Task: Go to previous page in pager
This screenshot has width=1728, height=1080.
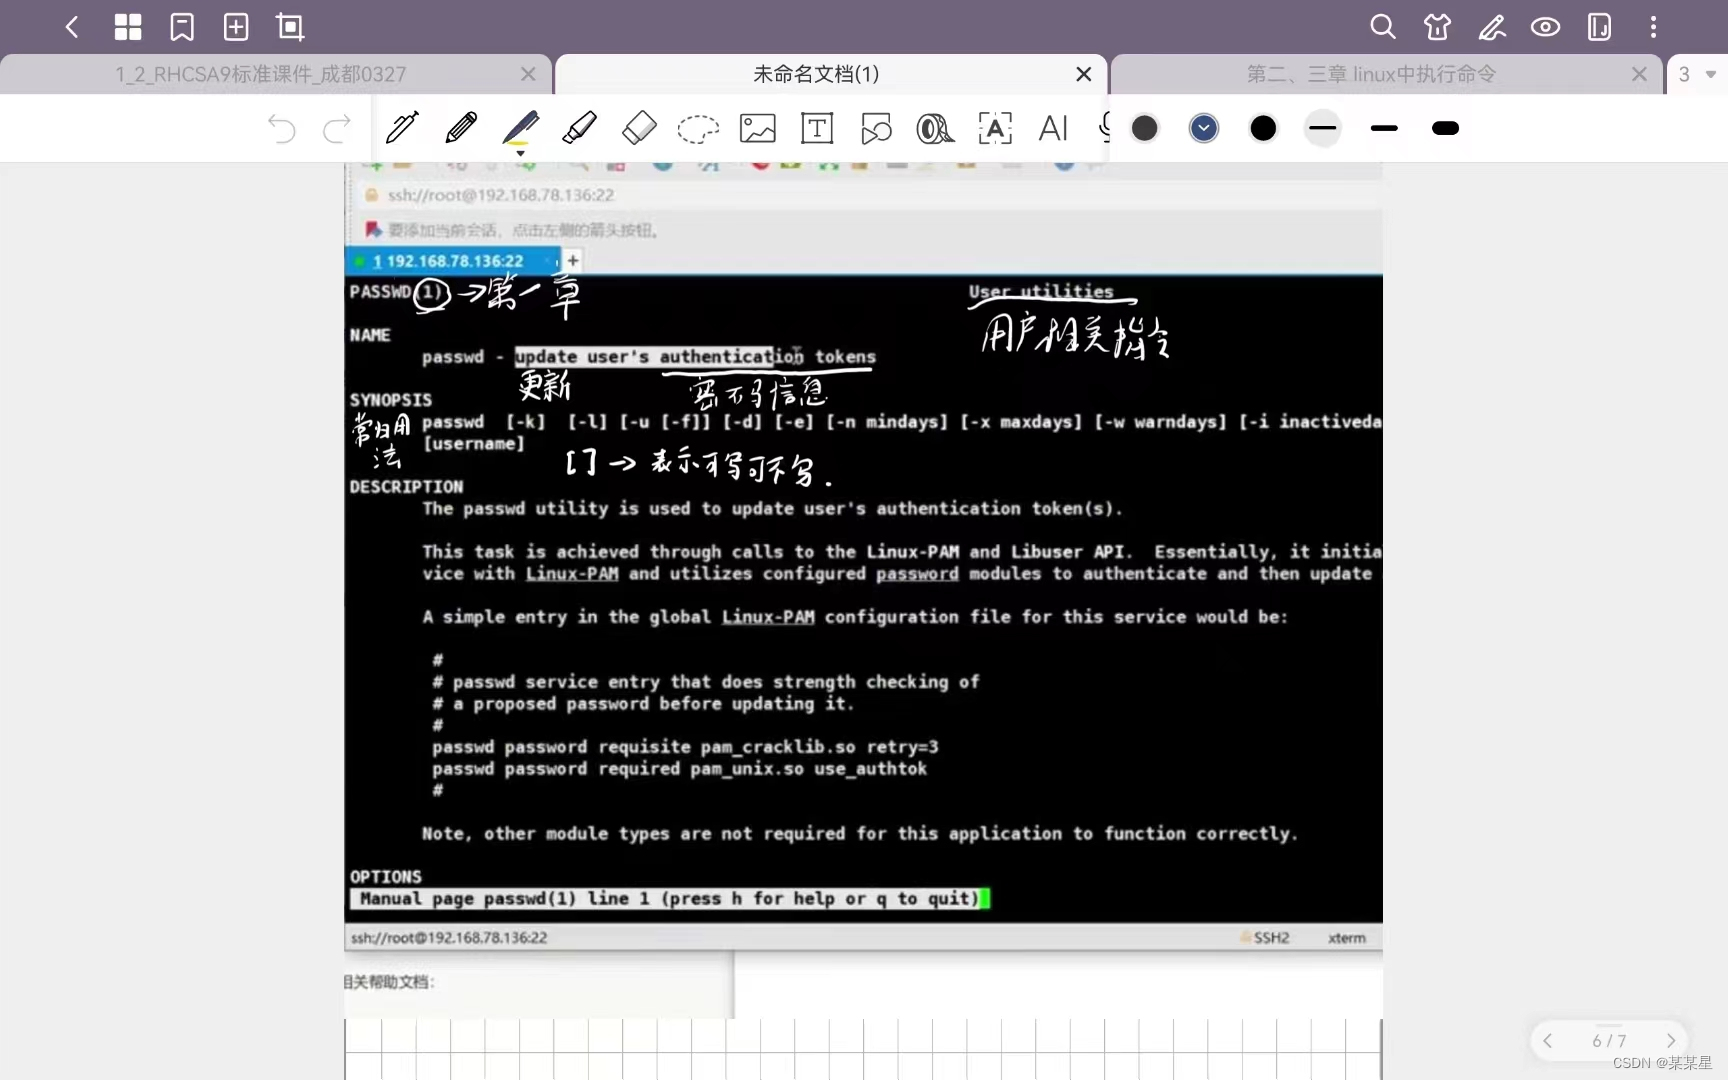Action: tap(1548, 1041)
